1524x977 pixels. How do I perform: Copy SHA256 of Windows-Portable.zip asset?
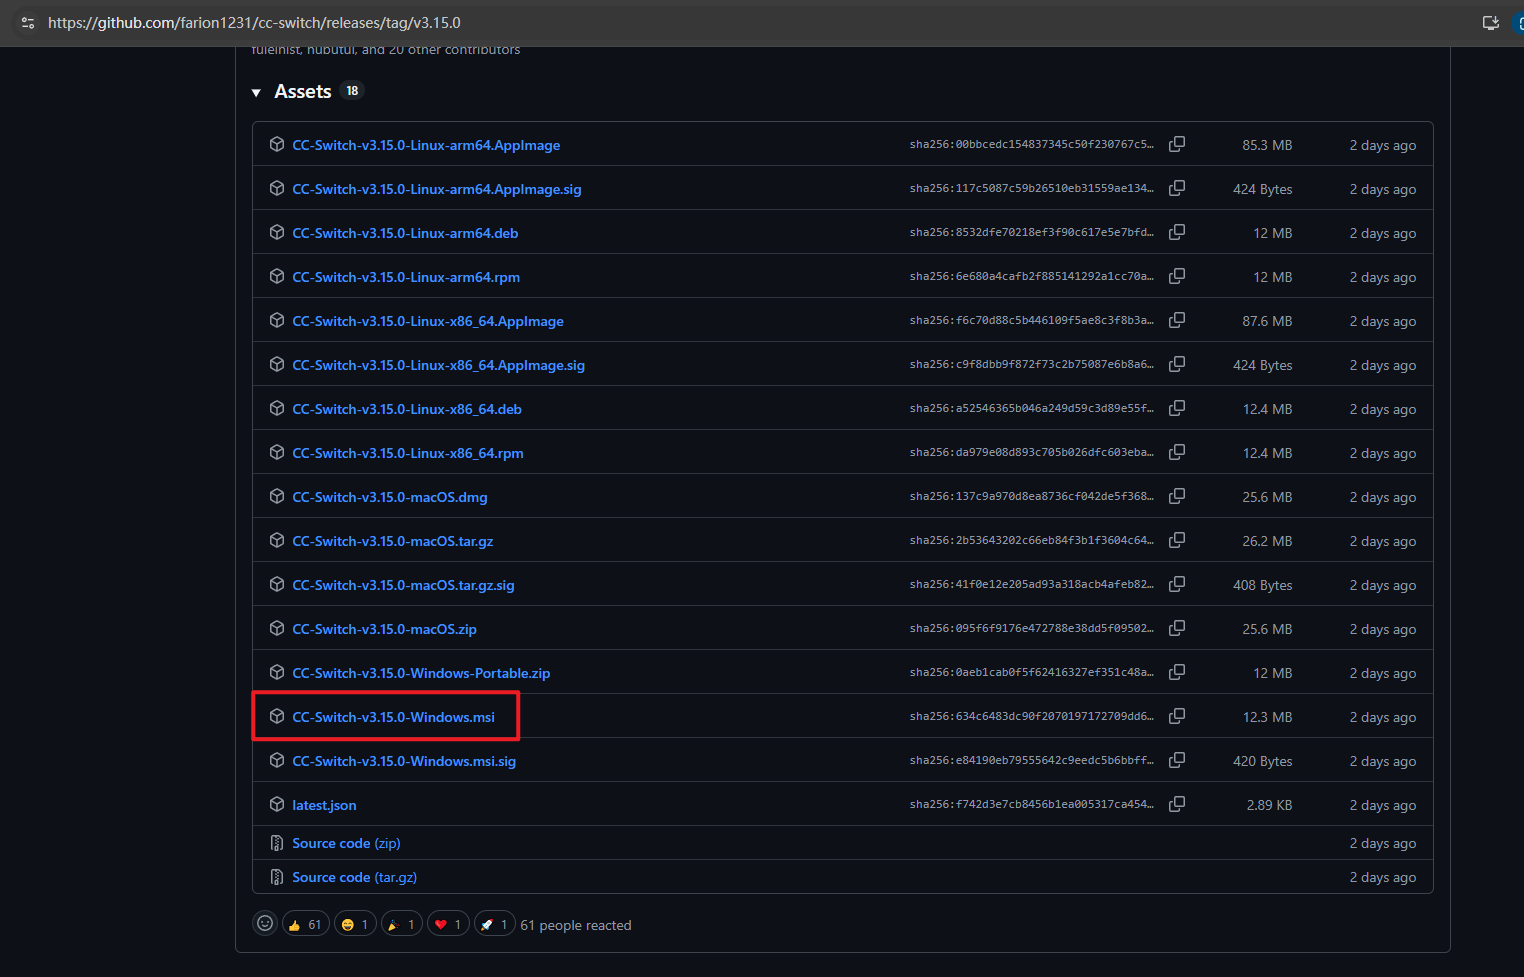click(x=1177, y=672)
